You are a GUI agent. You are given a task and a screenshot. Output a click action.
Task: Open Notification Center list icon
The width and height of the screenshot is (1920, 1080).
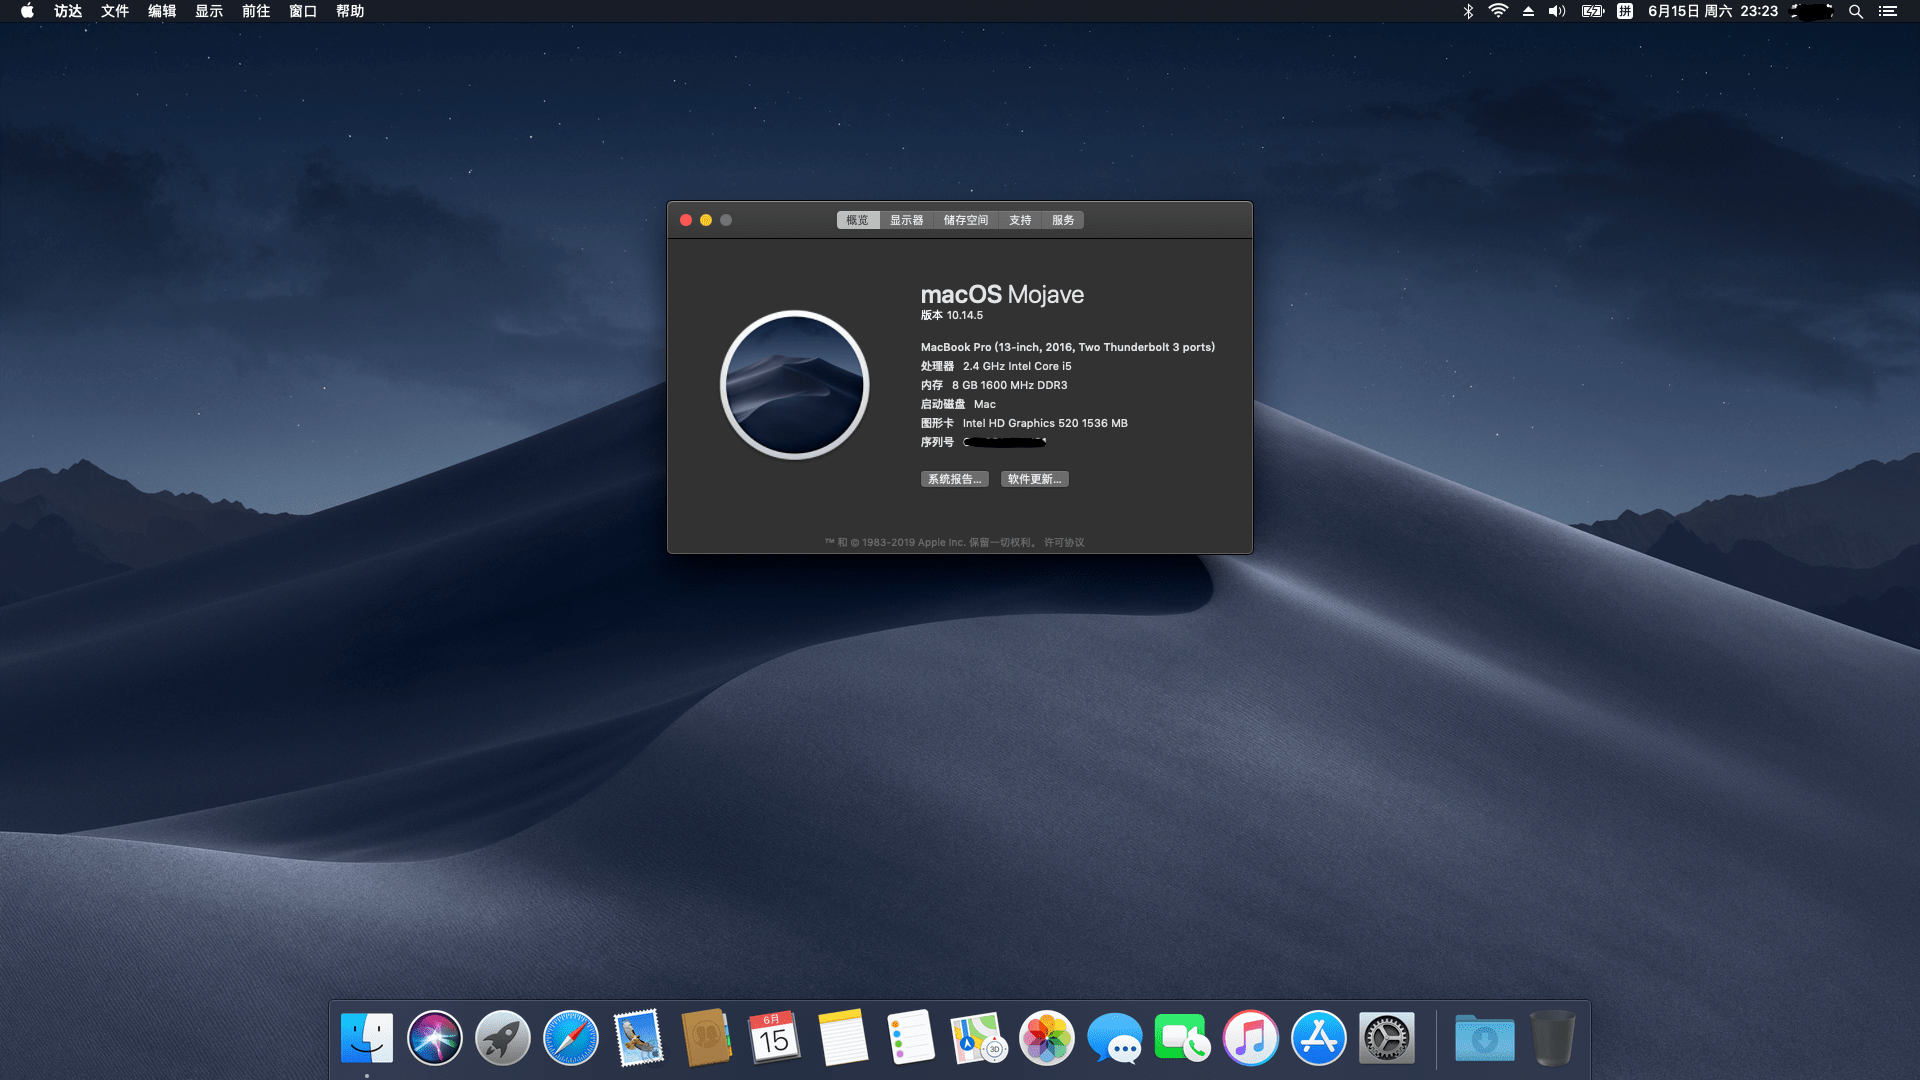[x=1888, y=11]
